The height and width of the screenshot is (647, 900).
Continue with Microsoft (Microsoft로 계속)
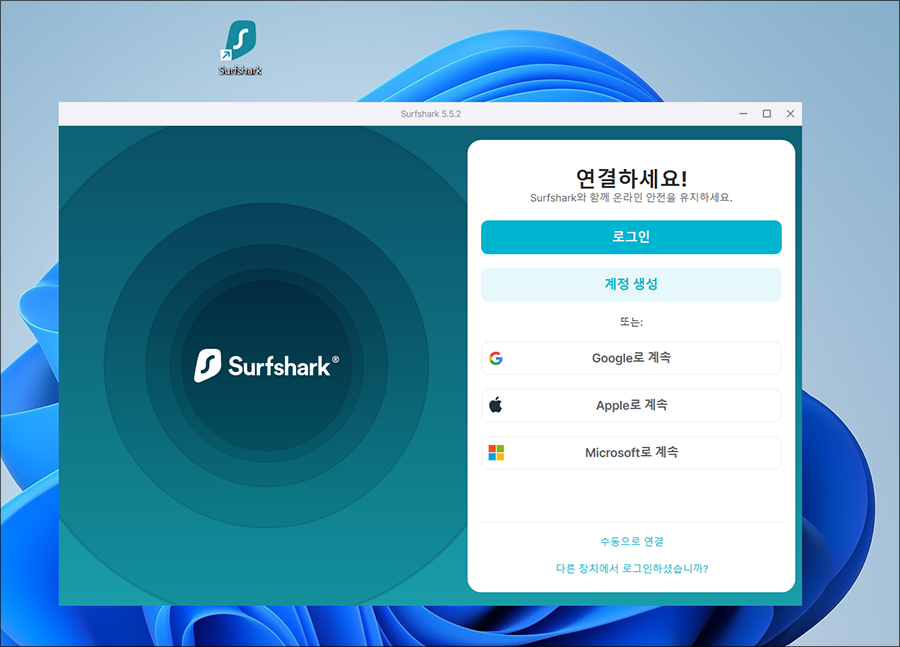(x=631, y=452)
